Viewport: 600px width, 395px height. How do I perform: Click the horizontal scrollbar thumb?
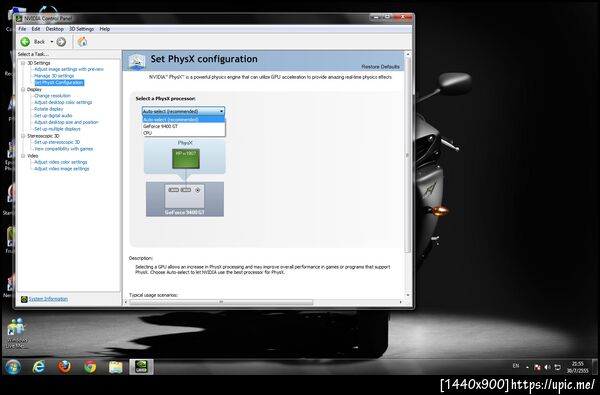[221, 302]
